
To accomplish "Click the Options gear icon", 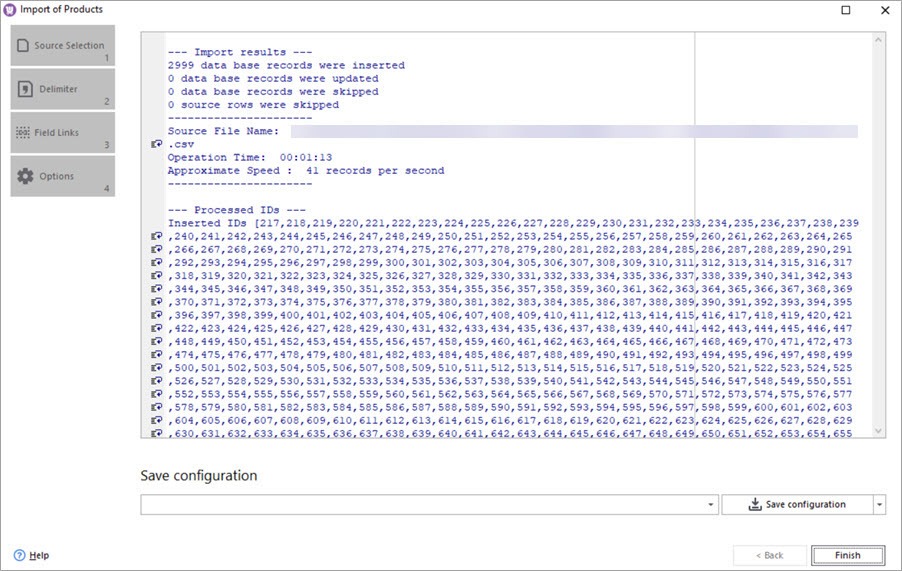I will tap(24, 176).
